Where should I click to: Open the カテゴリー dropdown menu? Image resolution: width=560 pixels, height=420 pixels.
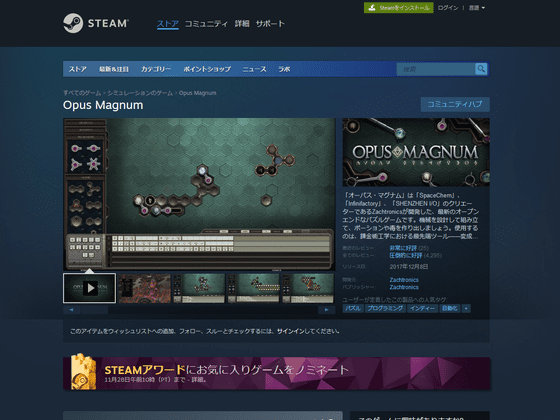tap(156, 69)
